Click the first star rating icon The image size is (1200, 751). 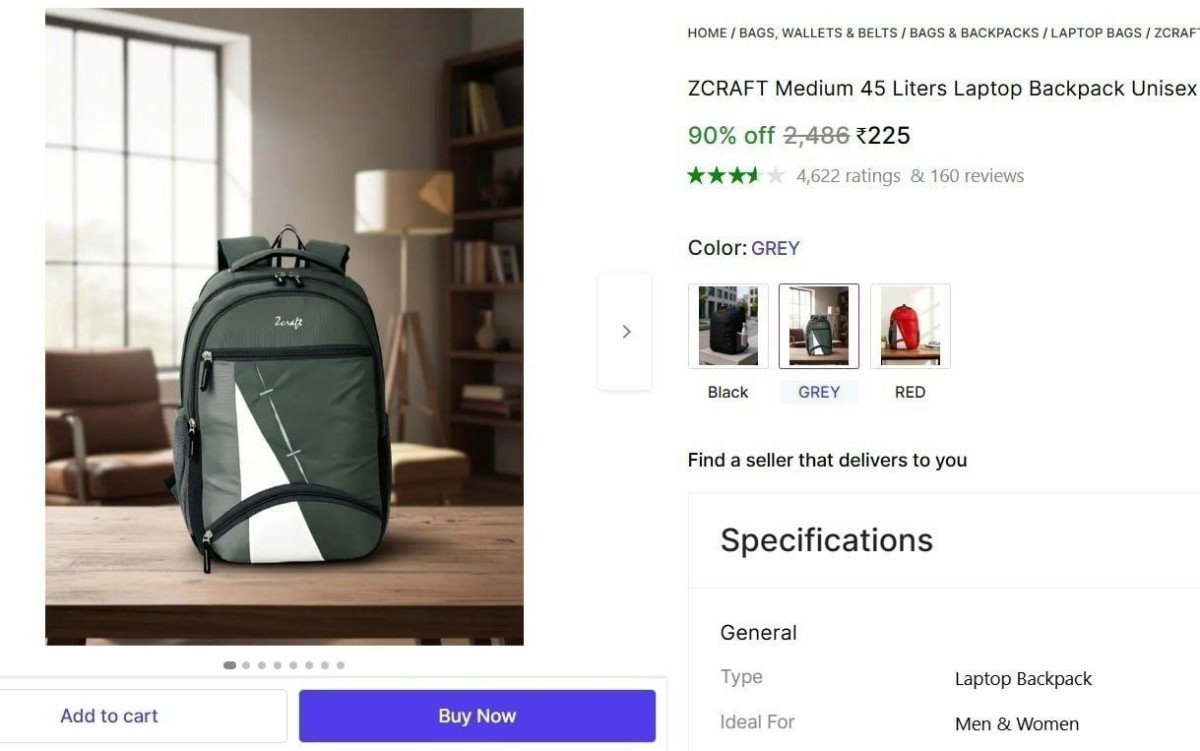click(x=695, y=175)
